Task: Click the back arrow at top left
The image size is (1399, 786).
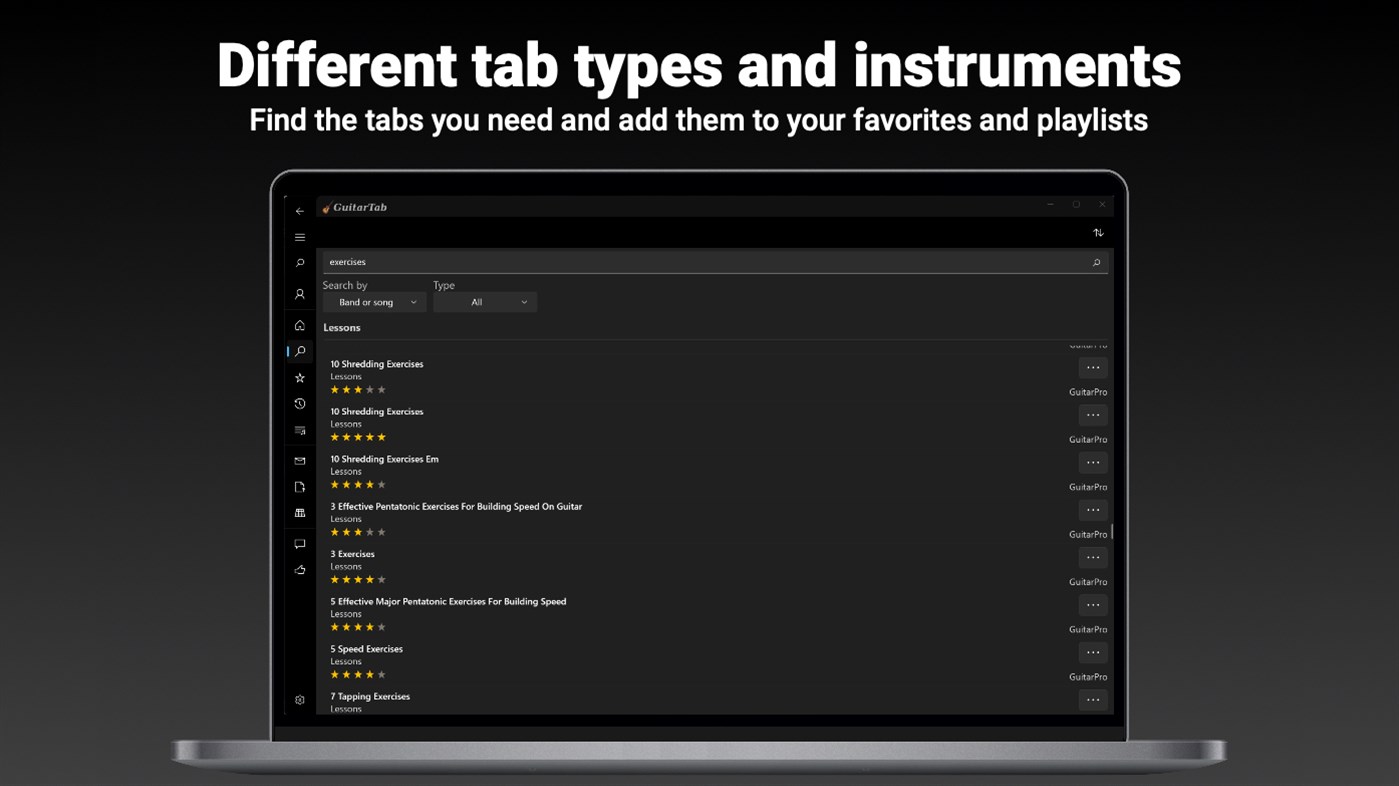Action: click(x=299, y=211)
